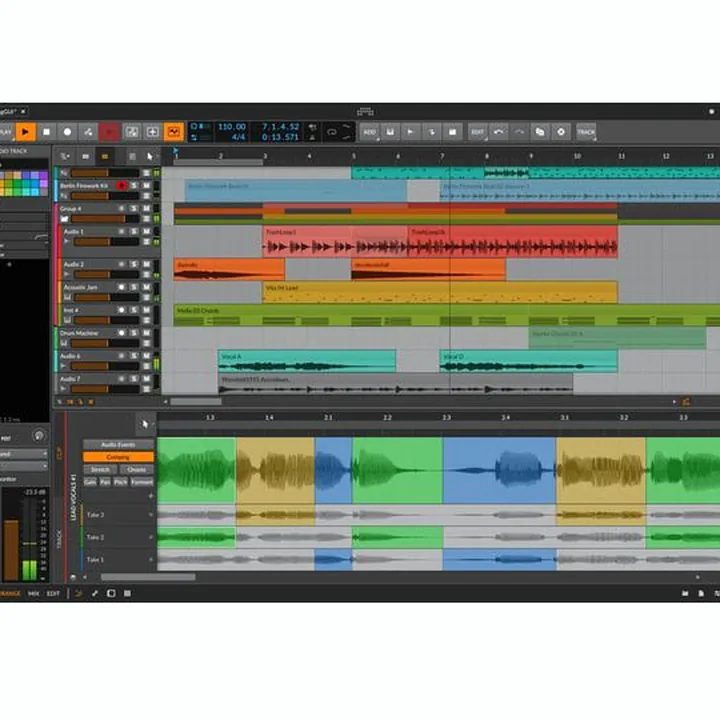Click the Onsets button
The height and width of the screenshot is (720, 720).
[x=136, y=469]
